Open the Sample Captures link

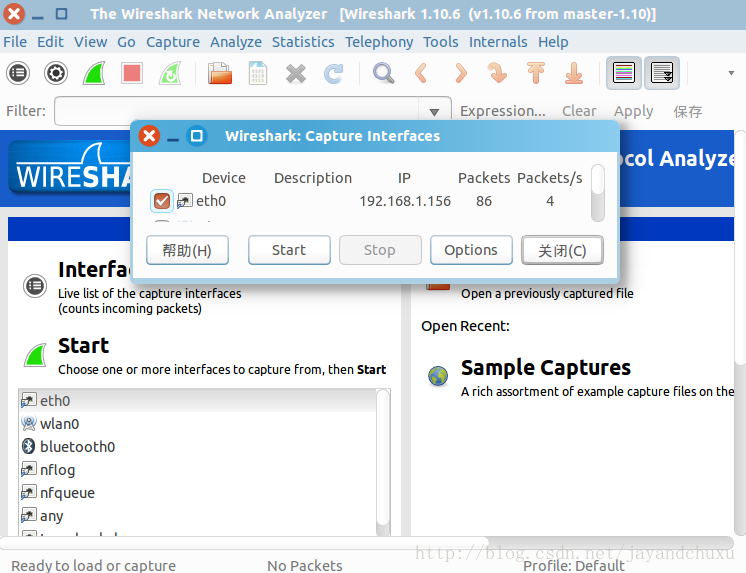546,368
